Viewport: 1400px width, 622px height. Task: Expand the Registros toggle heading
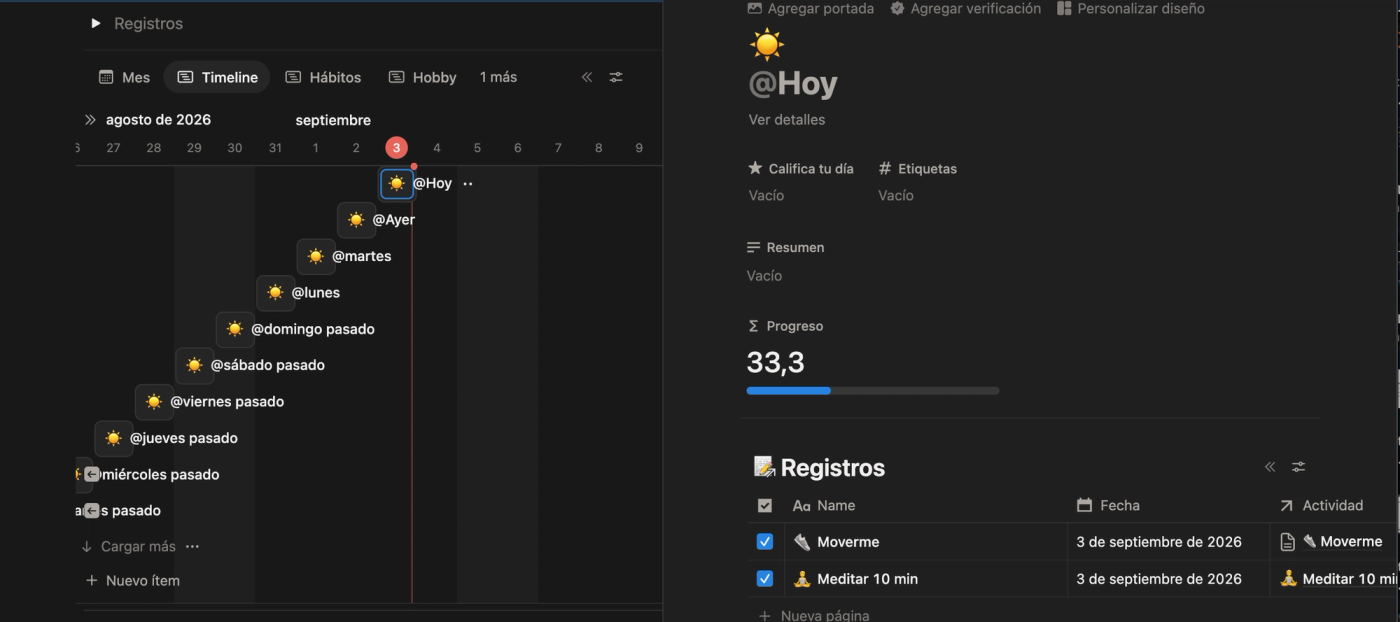coord(96,23)
